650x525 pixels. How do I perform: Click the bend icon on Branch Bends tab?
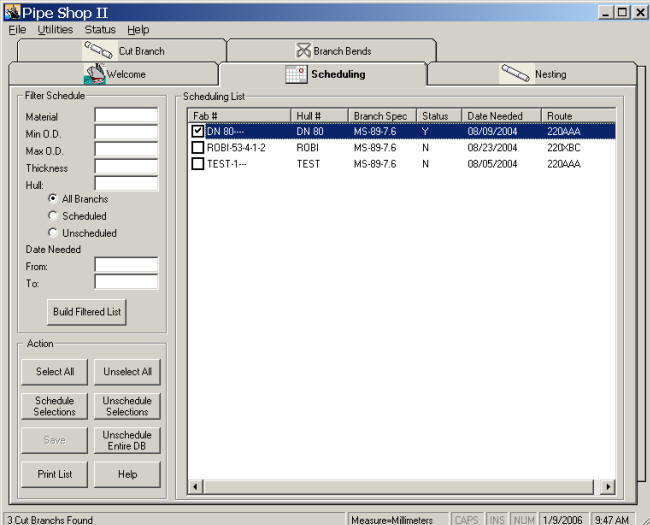pyautogui.click(x=303, y=51)
